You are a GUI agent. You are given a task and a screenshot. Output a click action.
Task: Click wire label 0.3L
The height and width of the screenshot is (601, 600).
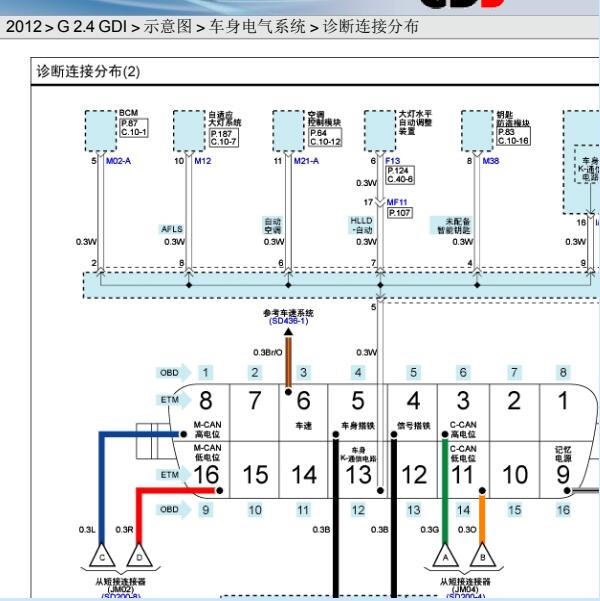coord(87,530)
